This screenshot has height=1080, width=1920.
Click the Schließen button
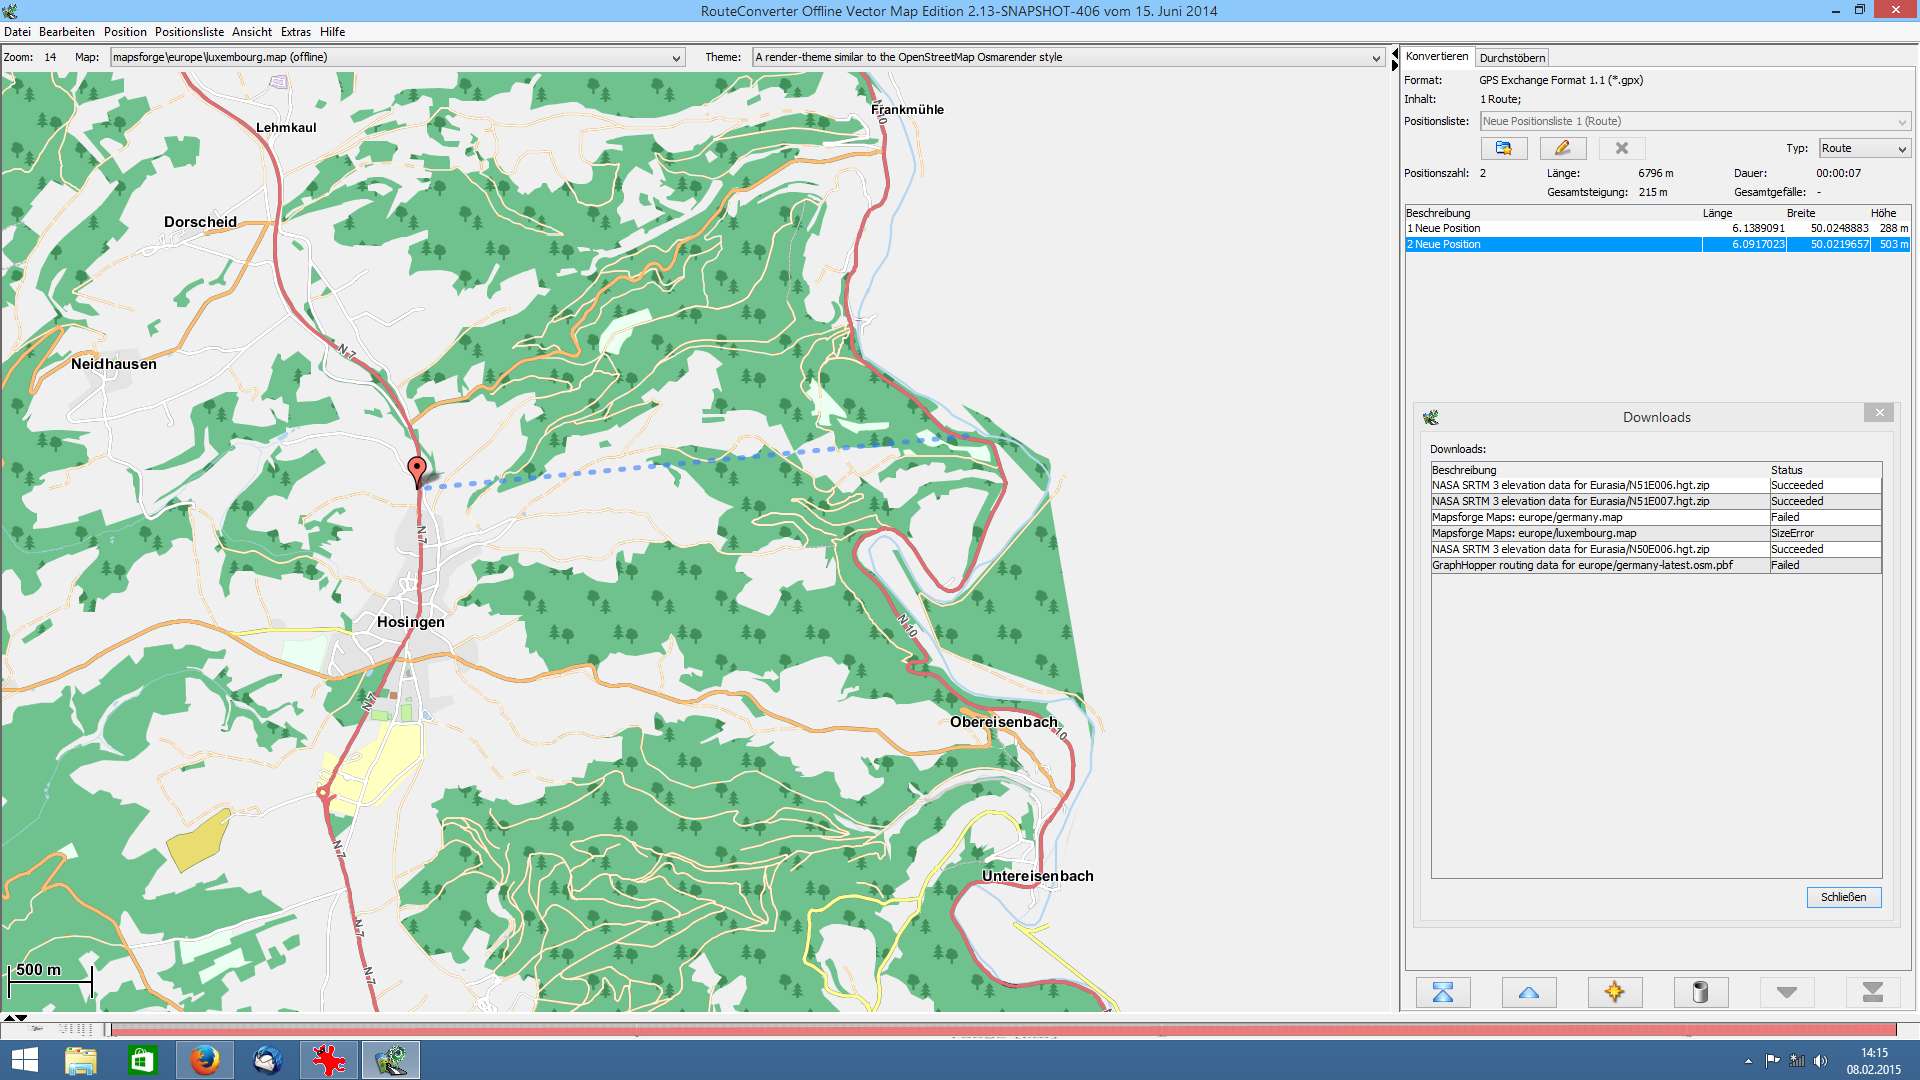click(x=1843, y=897)
